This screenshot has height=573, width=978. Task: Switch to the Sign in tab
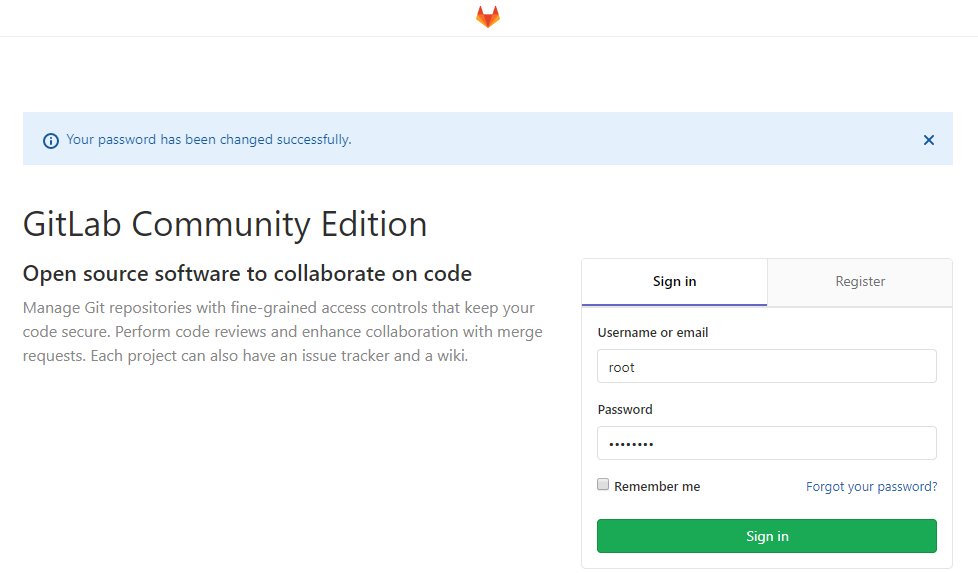click(x=674, y=282)
